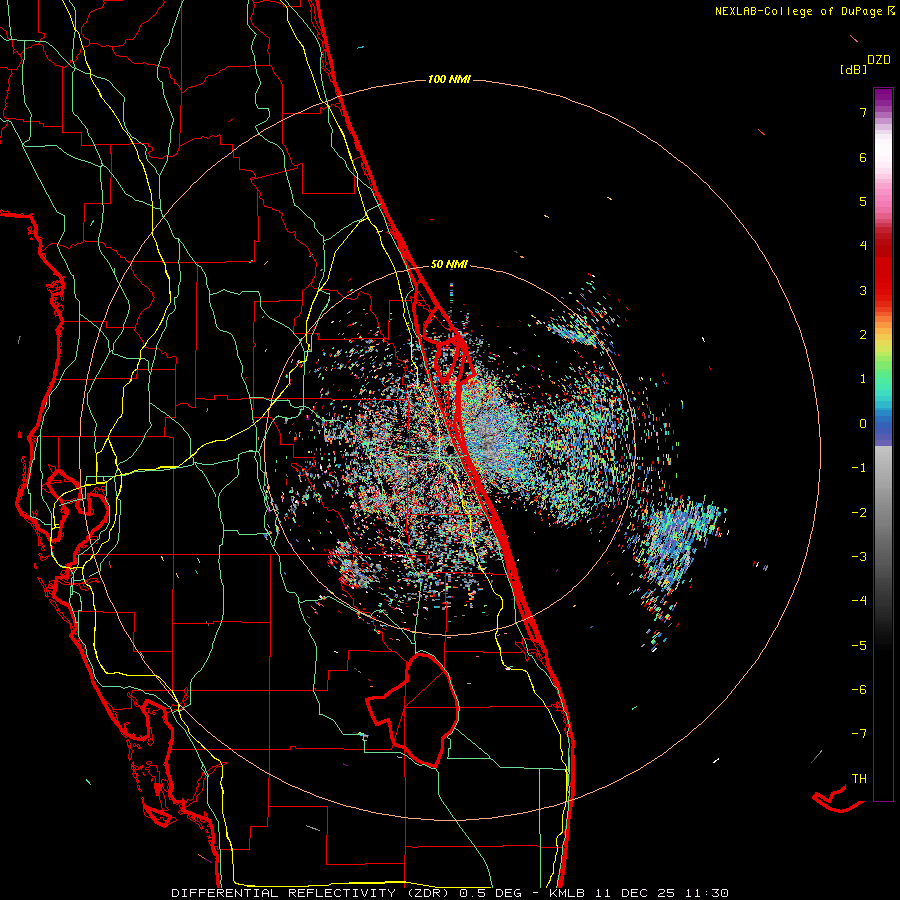Viewport: 900px width, 900px height.
Task: Click the 0 dB label on color scale
Action: pyautogui.click(x=863, y=424)
